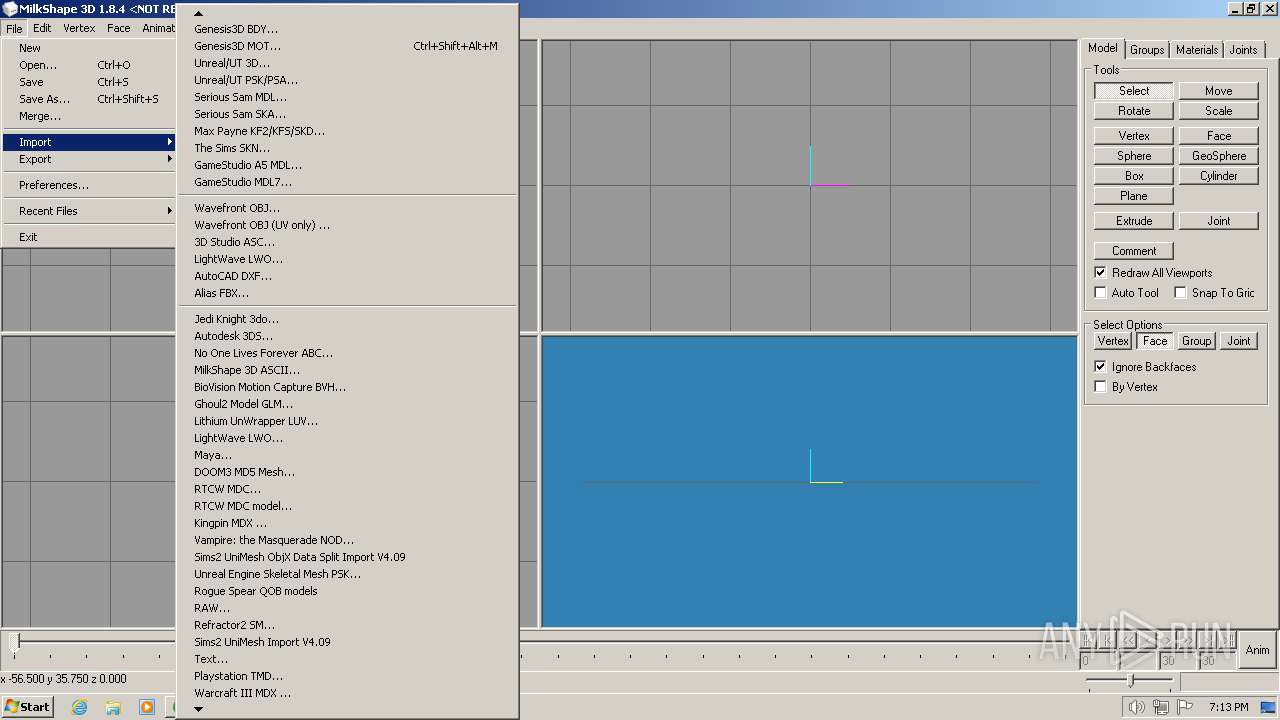Click the Cylinder primitive button
Viewport: 1280px width, 720px height.
[1218, 176]
